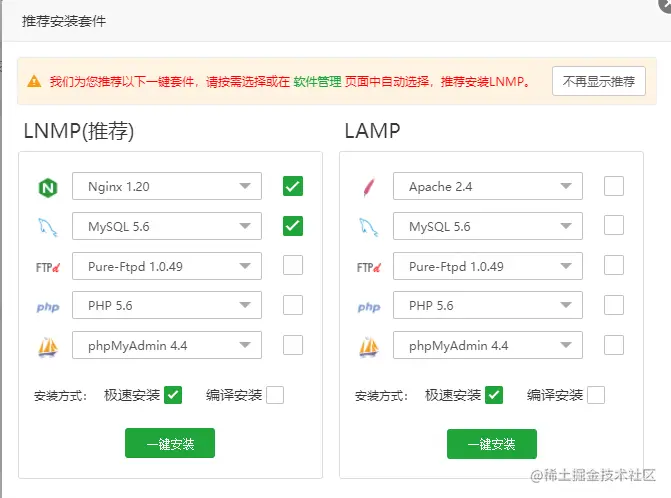
Task: Open the Nginx 1.20 version dropdown
Action: tap(167, 186)
